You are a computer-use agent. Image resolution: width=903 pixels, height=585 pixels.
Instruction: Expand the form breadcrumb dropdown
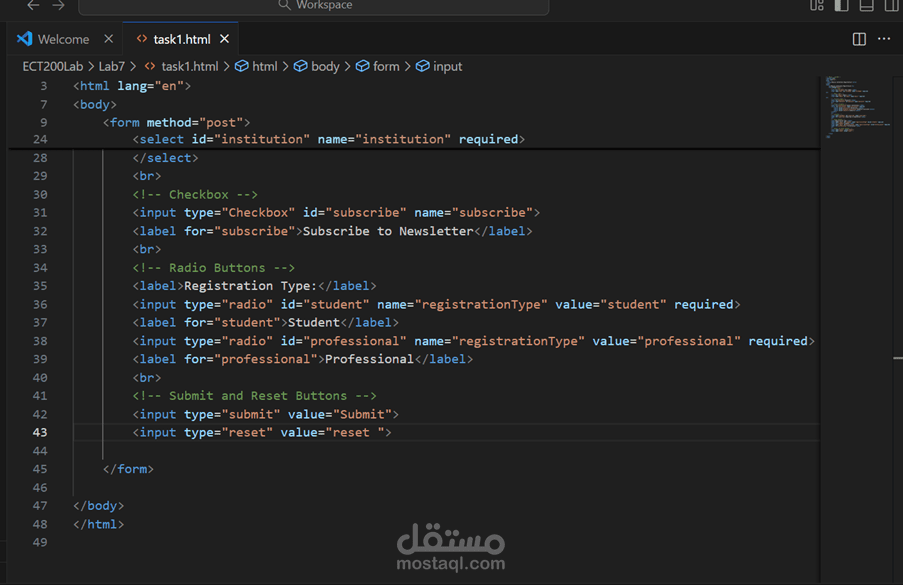coord(381,66)
